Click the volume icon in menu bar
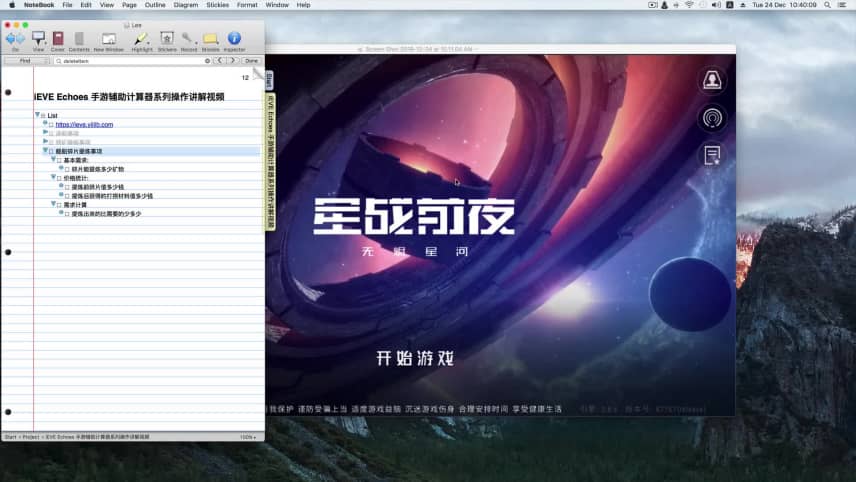Image resolution: width=856 pixels, height=482 pixels. [x=716, y=5]
